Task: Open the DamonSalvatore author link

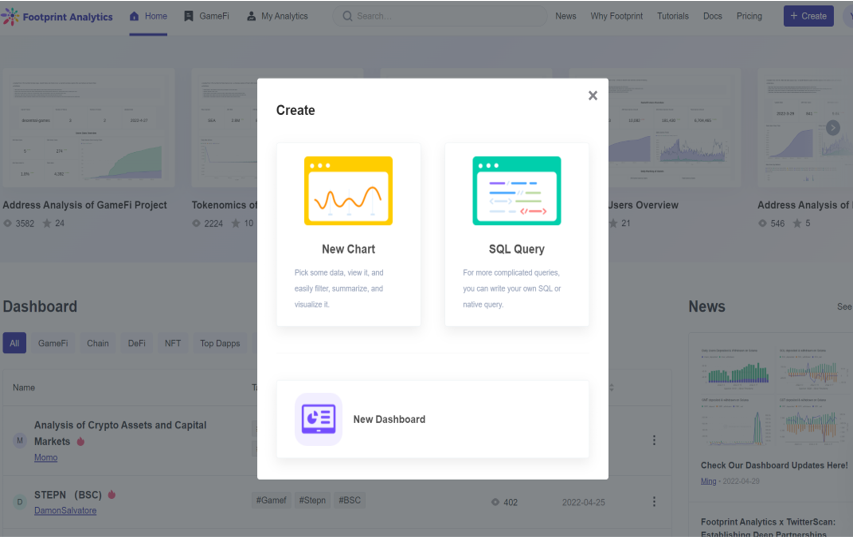Action: click(x=65, y=510)
